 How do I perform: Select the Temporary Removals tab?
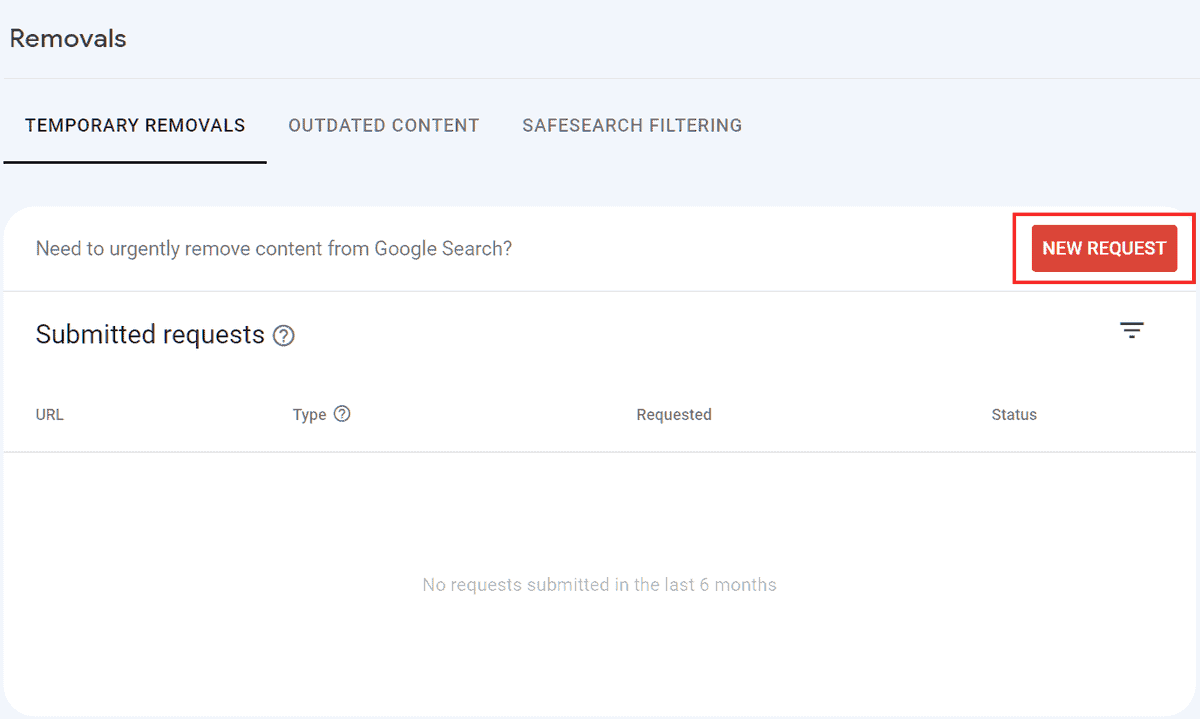(x=135, y=125)
